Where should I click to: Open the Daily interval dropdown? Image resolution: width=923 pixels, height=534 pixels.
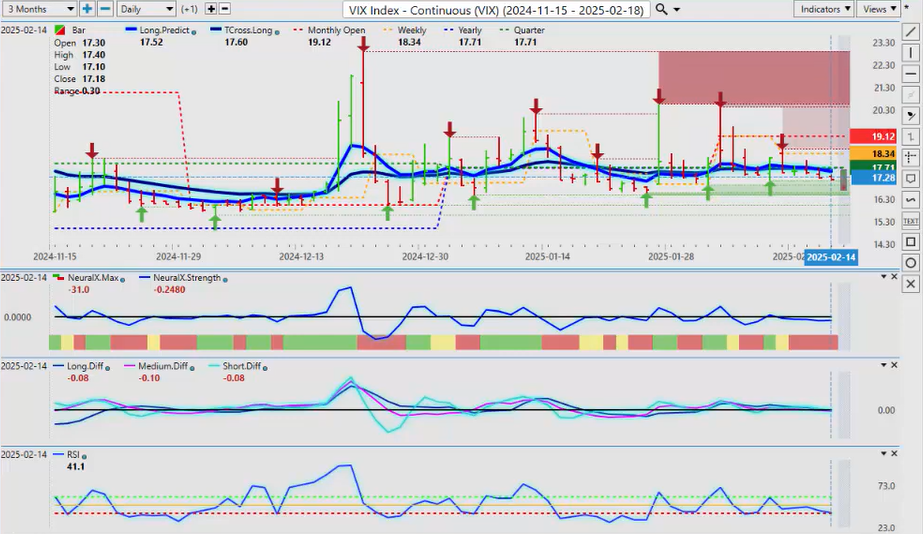(x=145, y=9)
